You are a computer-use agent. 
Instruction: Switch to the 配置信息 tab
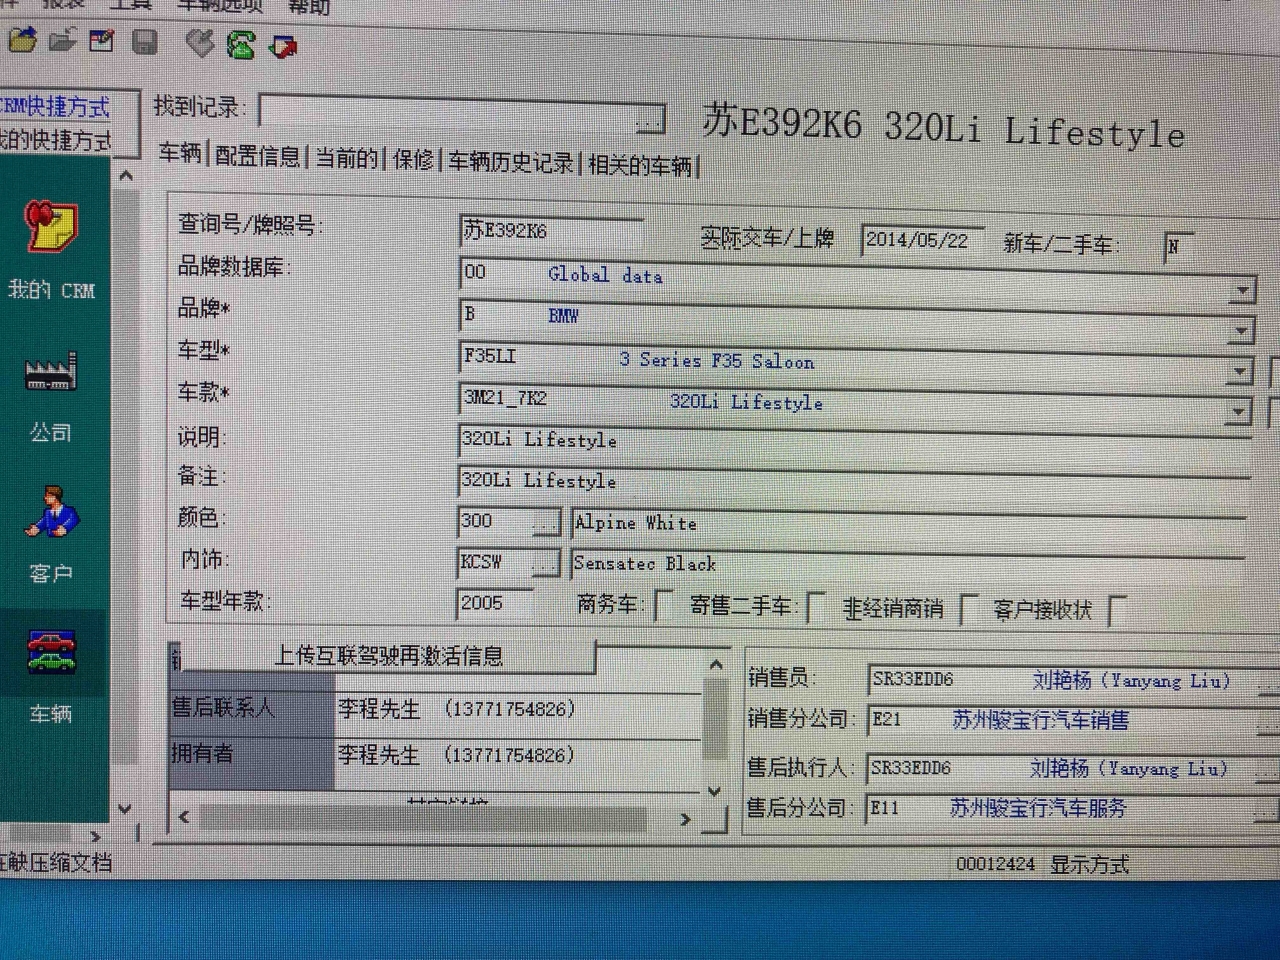258,156
